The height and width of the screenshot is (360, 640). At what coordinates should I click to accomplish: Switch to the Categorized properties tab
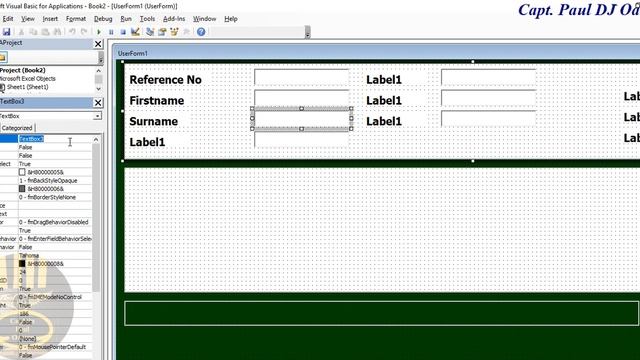[x=17, y=128]
